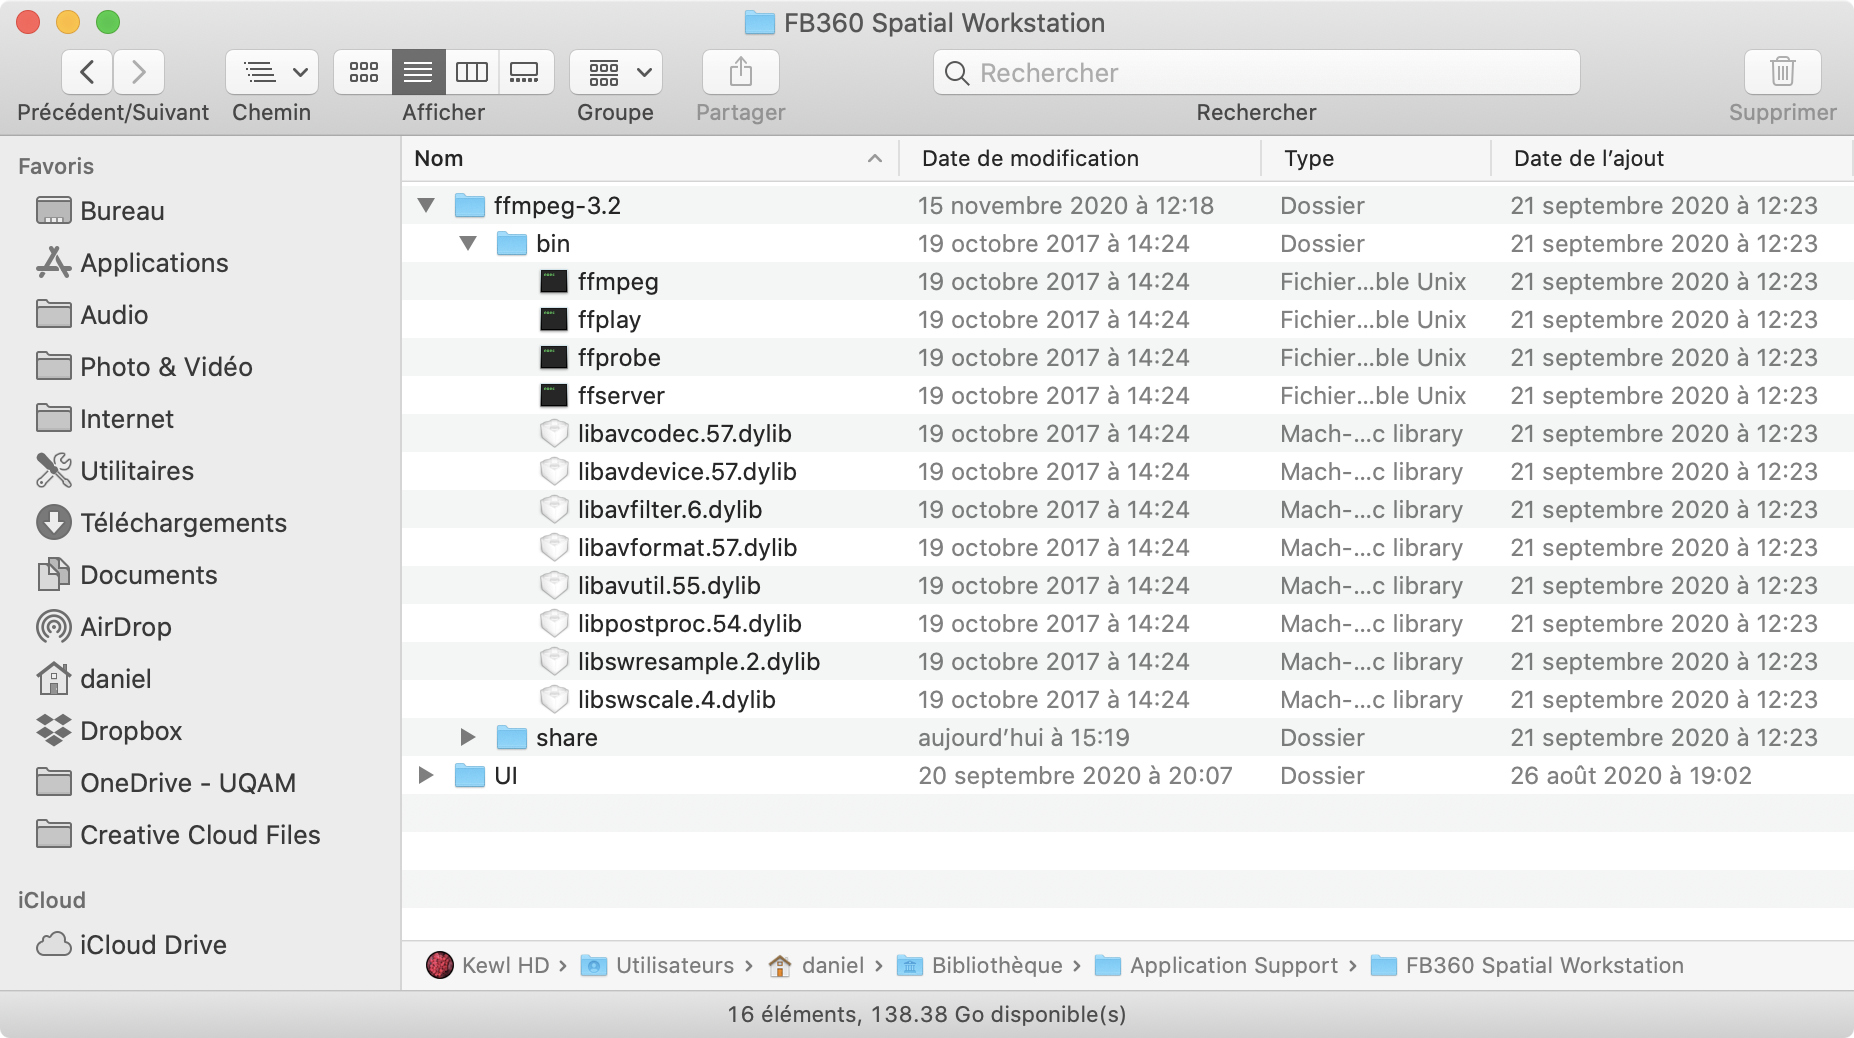Switch to column view mode
The width and height of the screenshot is (1854, 1038).
point(471,72)
